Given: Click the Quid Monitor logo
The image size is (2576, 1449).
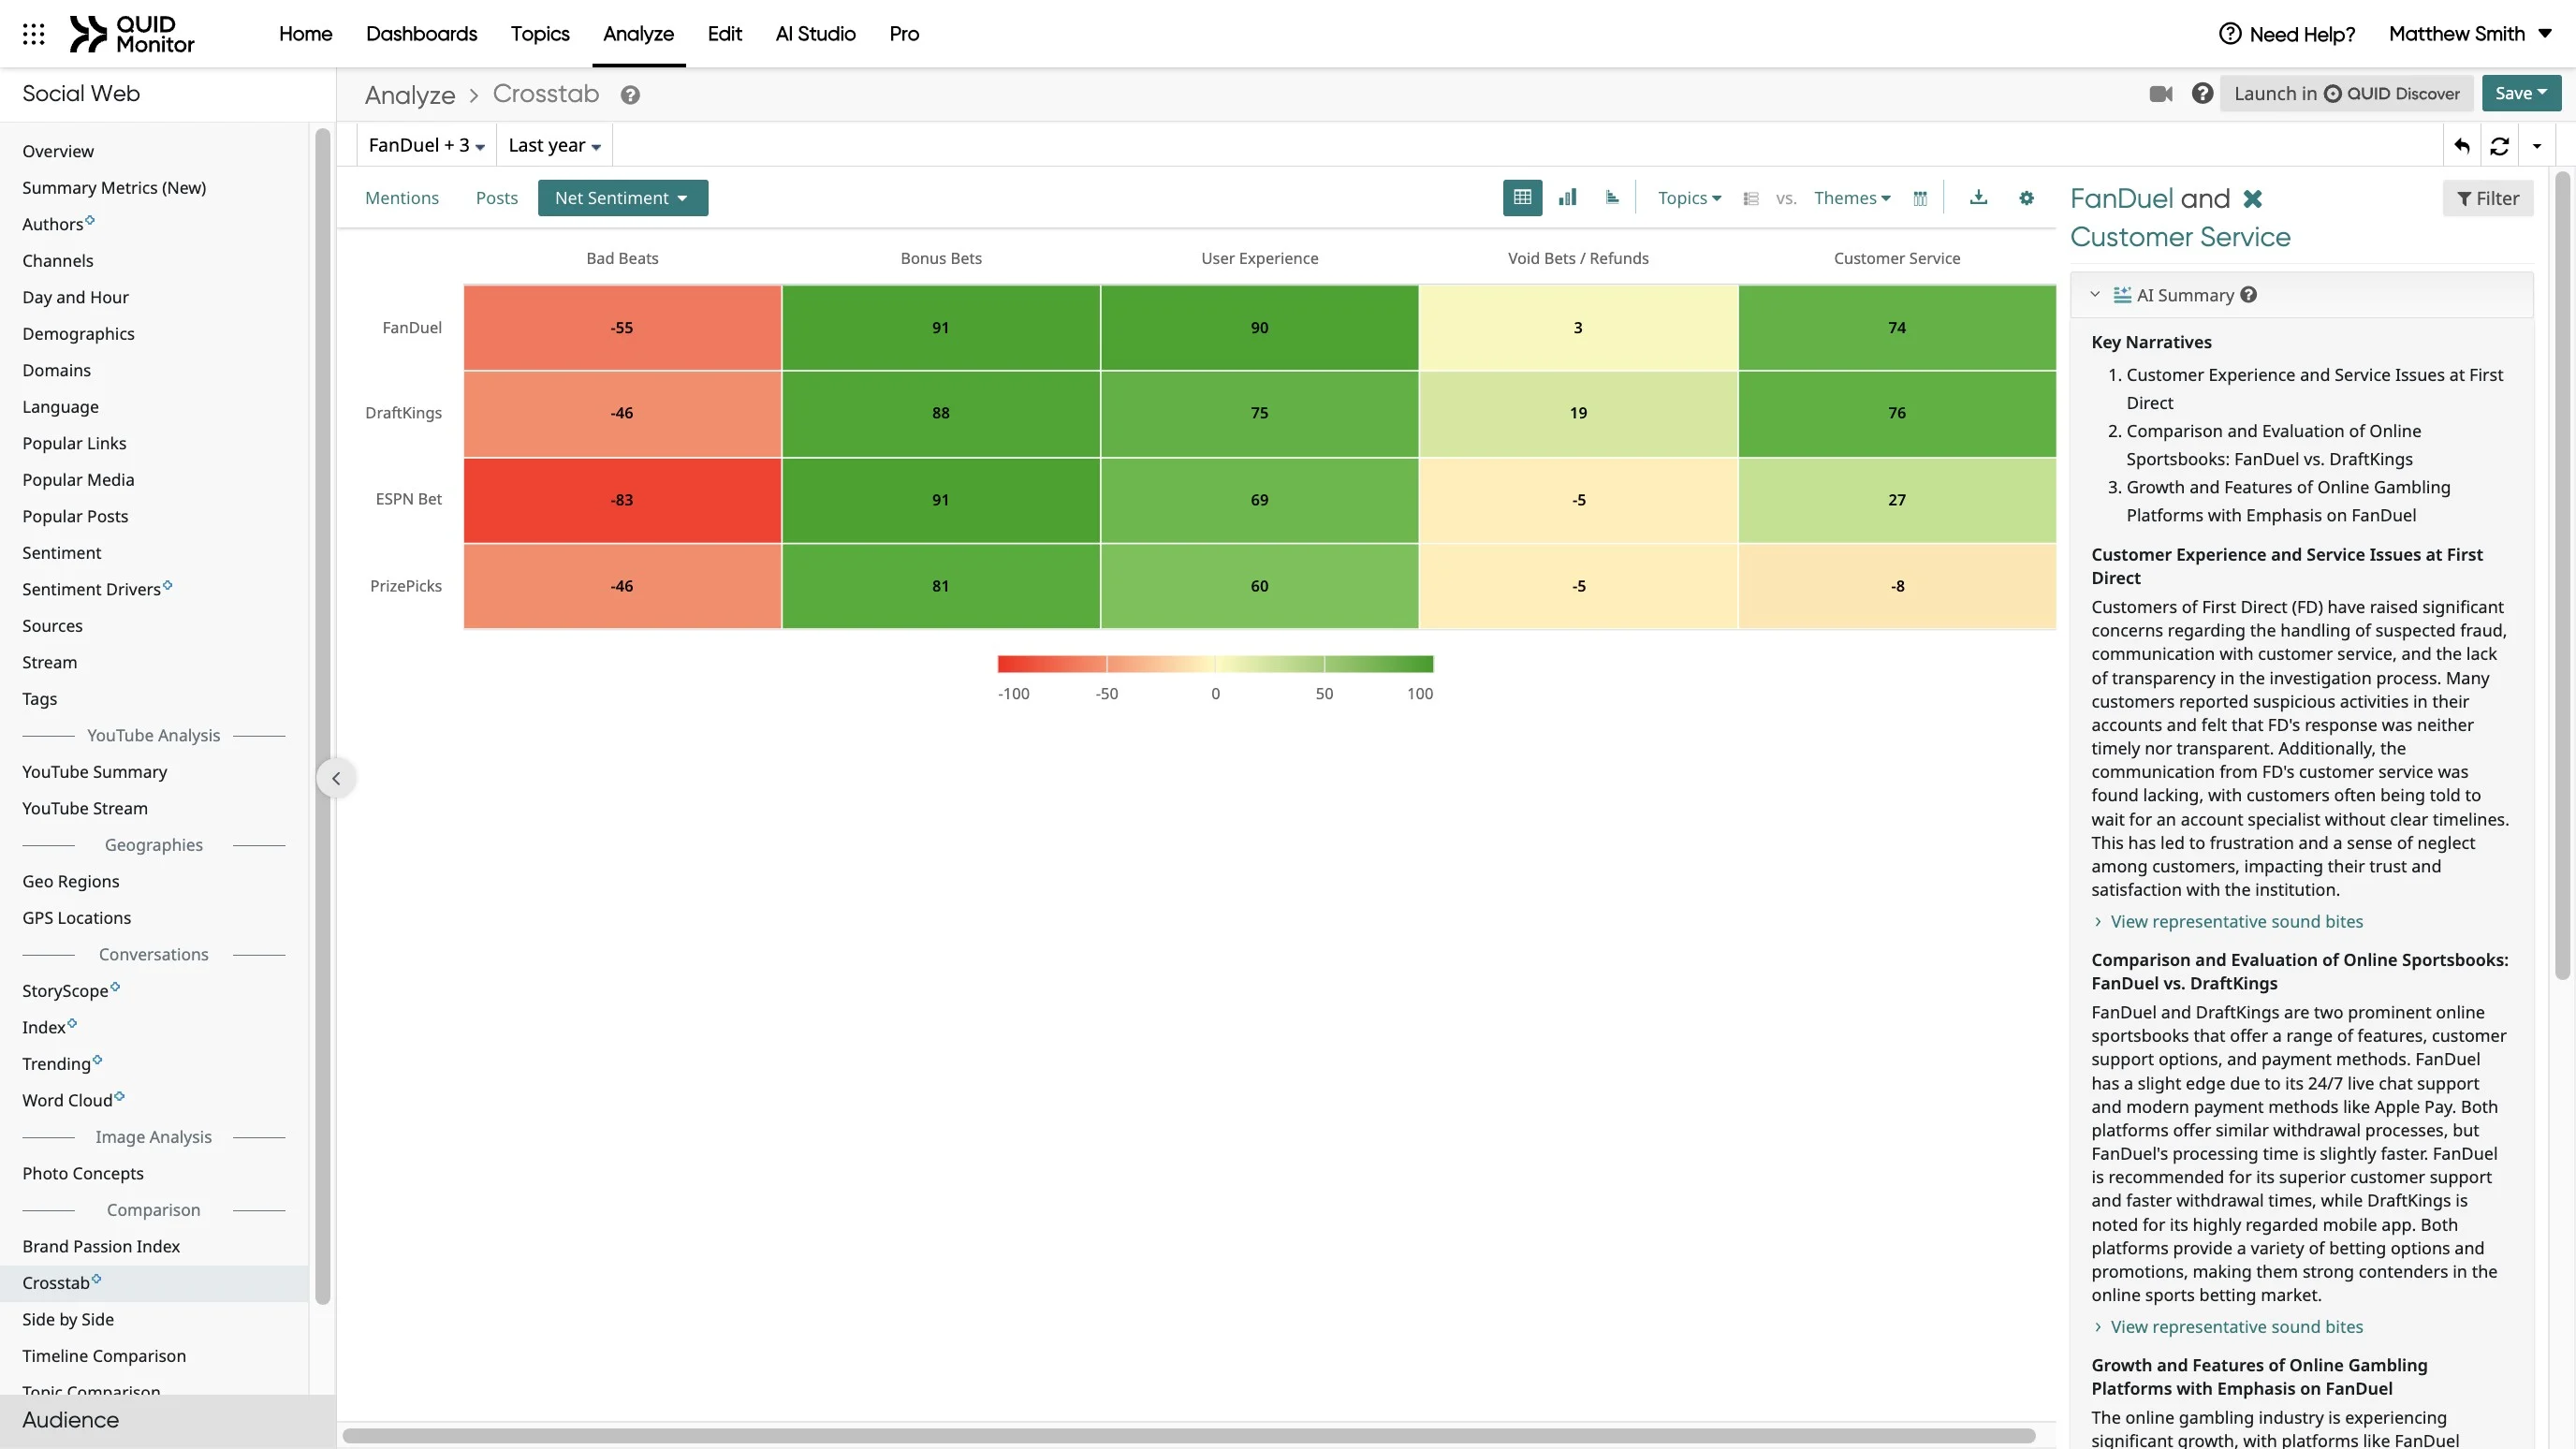Looking at the screenshot, I should click(132, 34).
